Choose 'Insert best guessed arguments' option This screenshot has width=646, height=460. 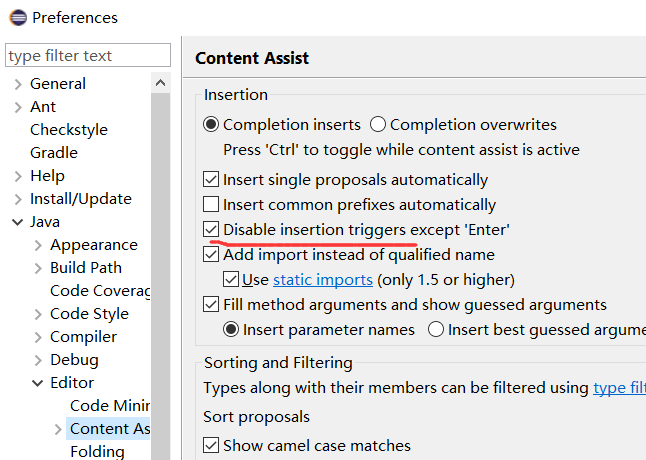click(436, 329)
